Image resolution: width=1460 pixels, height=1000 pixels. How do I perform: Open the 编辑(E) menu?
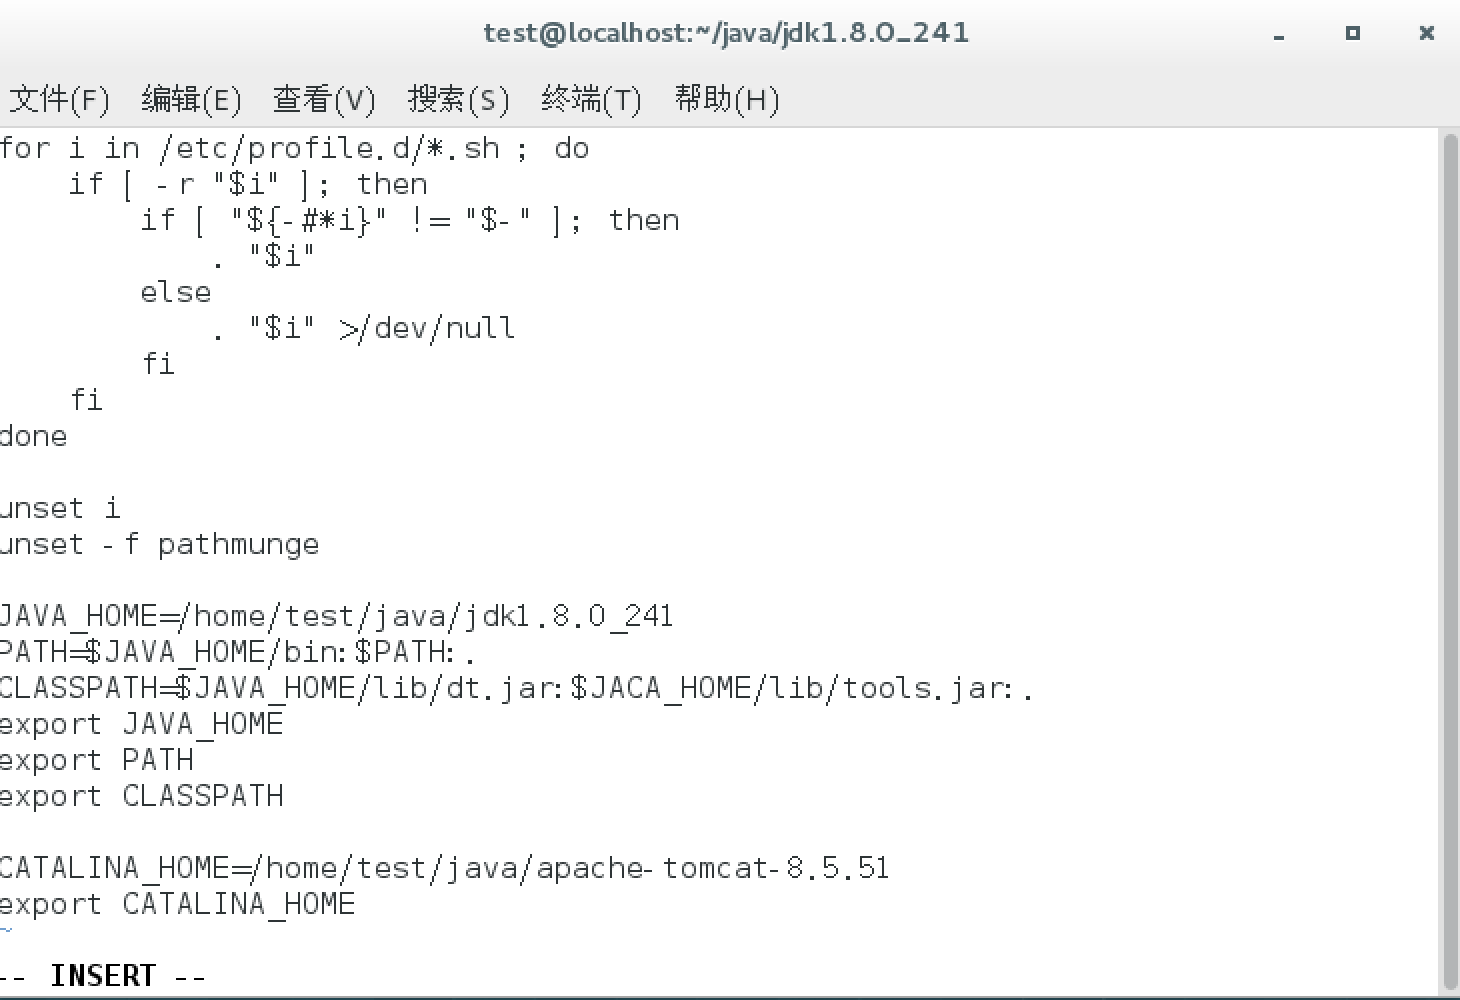click(190, 99)
